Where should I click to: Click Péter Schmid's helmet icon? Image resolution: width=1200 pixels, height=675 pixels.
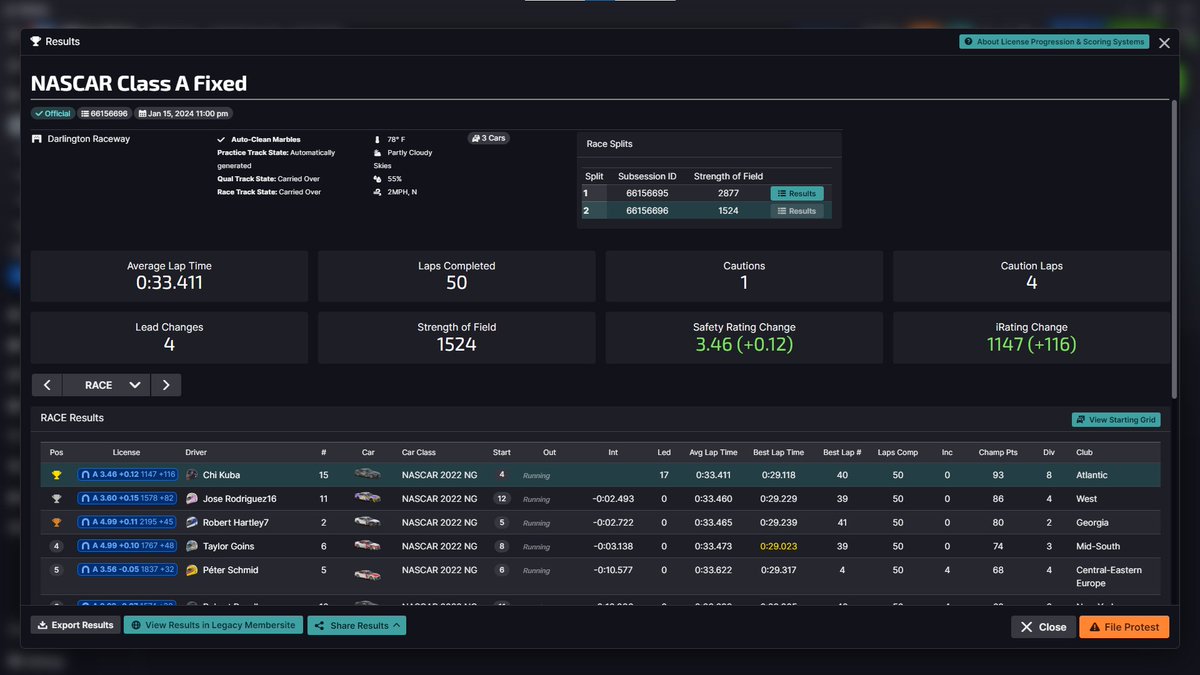[192, 570]
